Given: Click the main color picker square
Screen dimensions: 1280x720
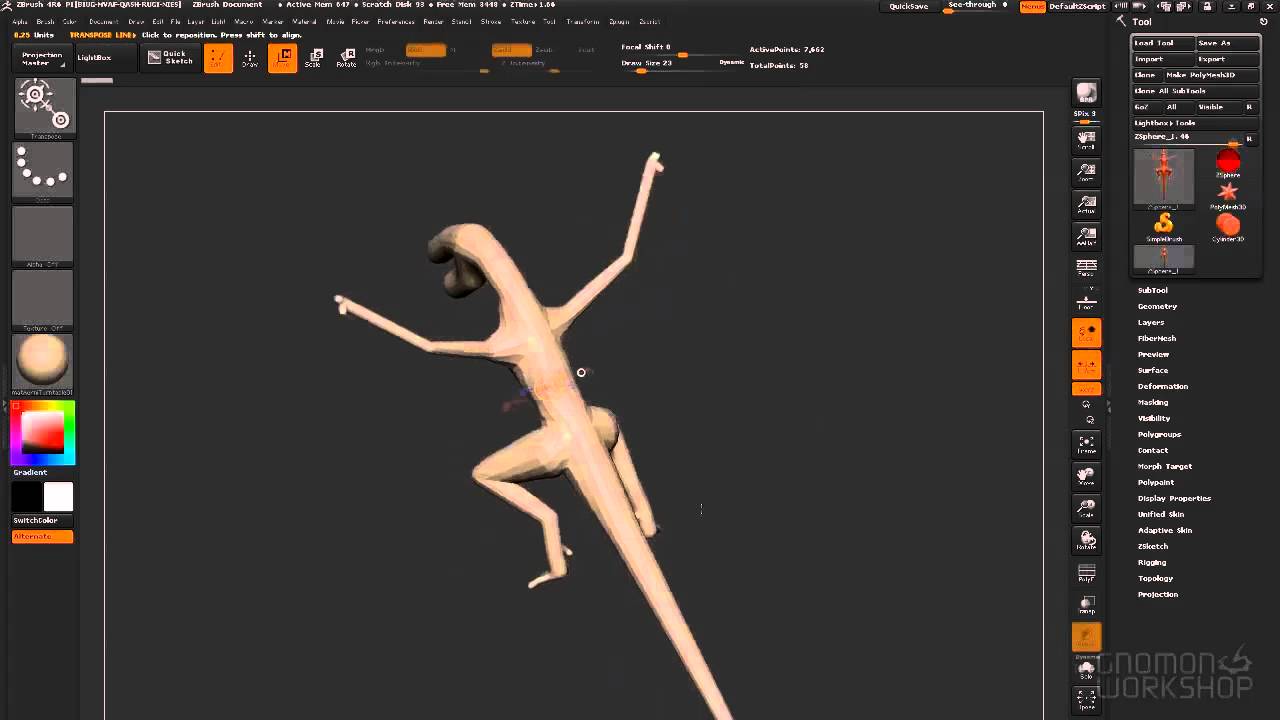Looking at the screenshot, I should click(x=43, y=433).
